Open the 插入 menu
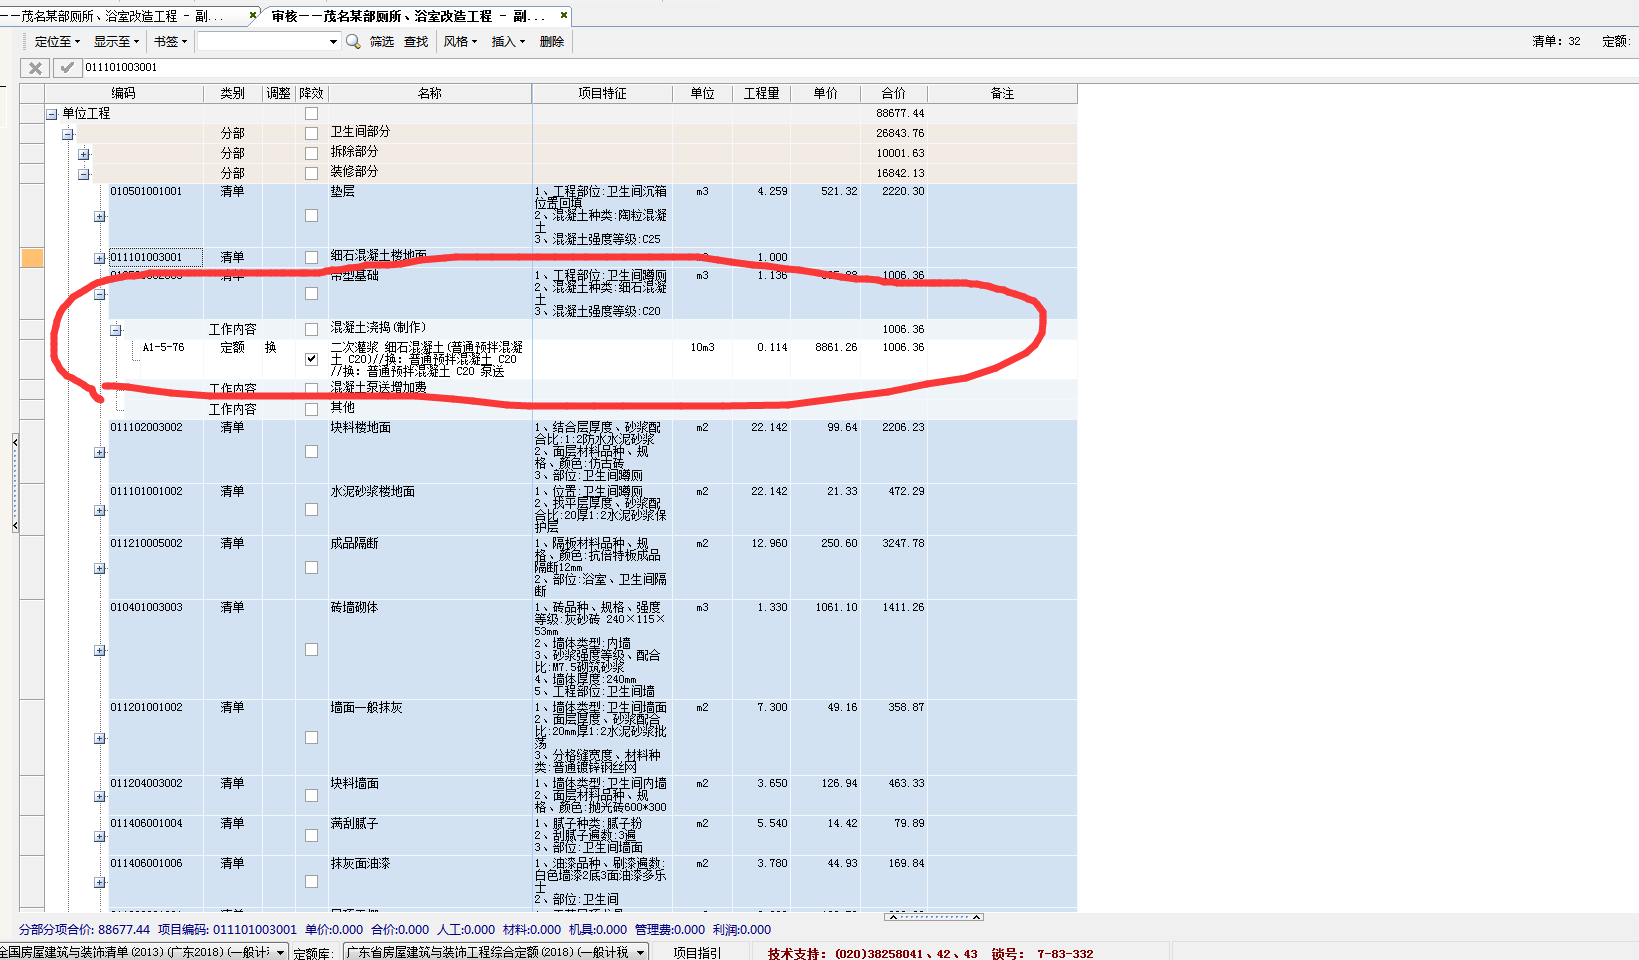This screenshot has height=960, width=1639. coord(508,42)
